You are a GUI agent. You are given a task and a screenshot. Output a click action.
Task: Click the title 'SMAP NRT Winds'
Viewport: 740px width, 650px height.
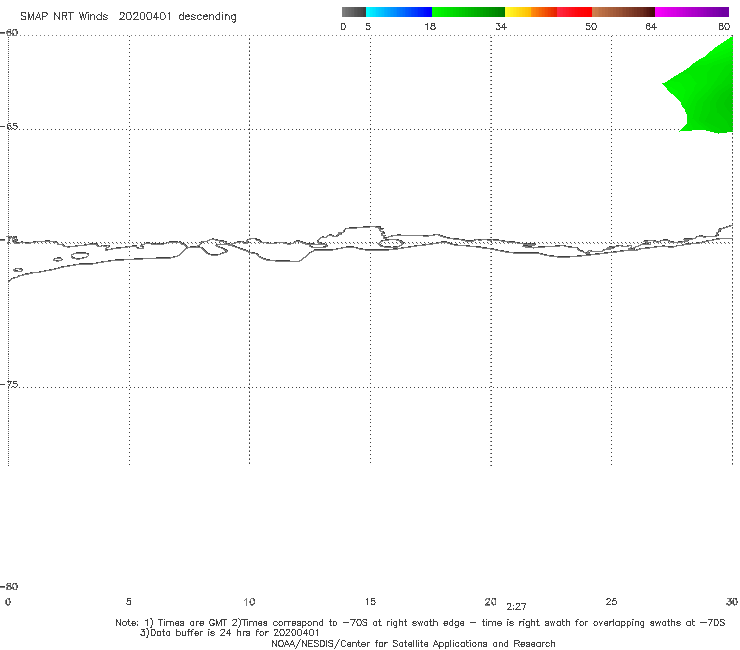[x=64, y=16]
